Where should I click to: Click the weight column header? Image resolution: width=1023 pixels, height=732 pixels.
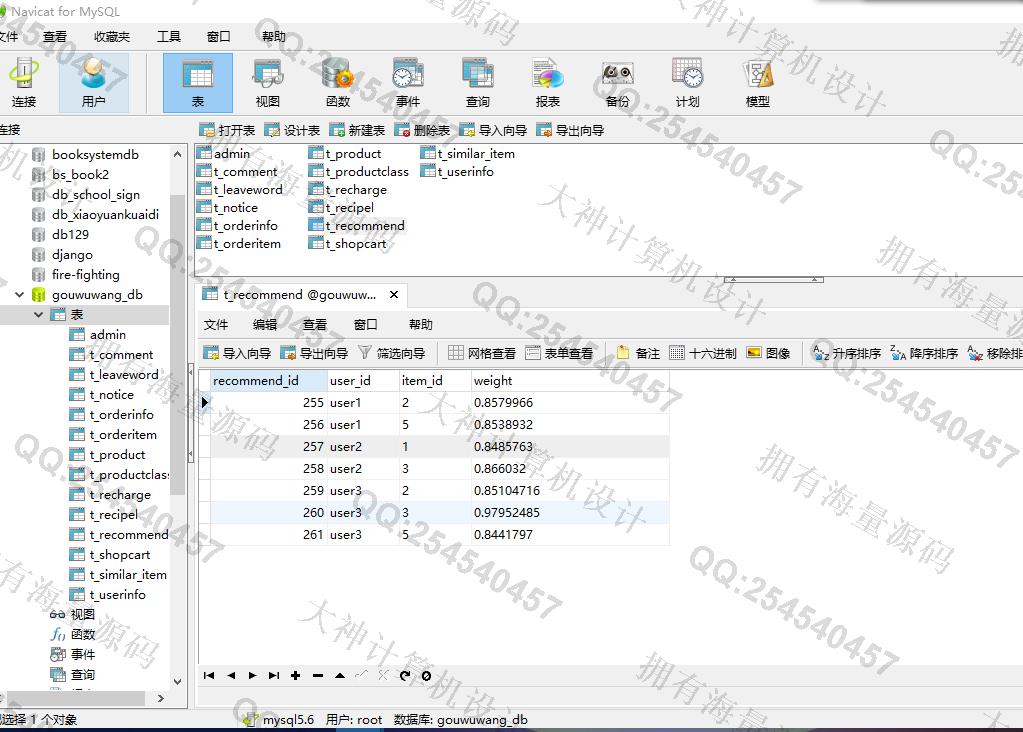tap(570, 380)
